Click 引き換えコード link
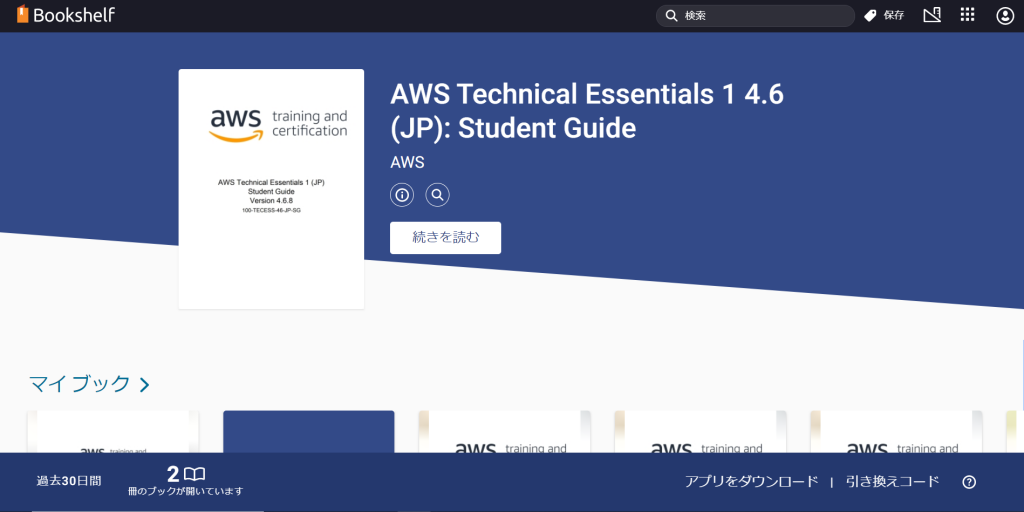 [x=892, y=482]
